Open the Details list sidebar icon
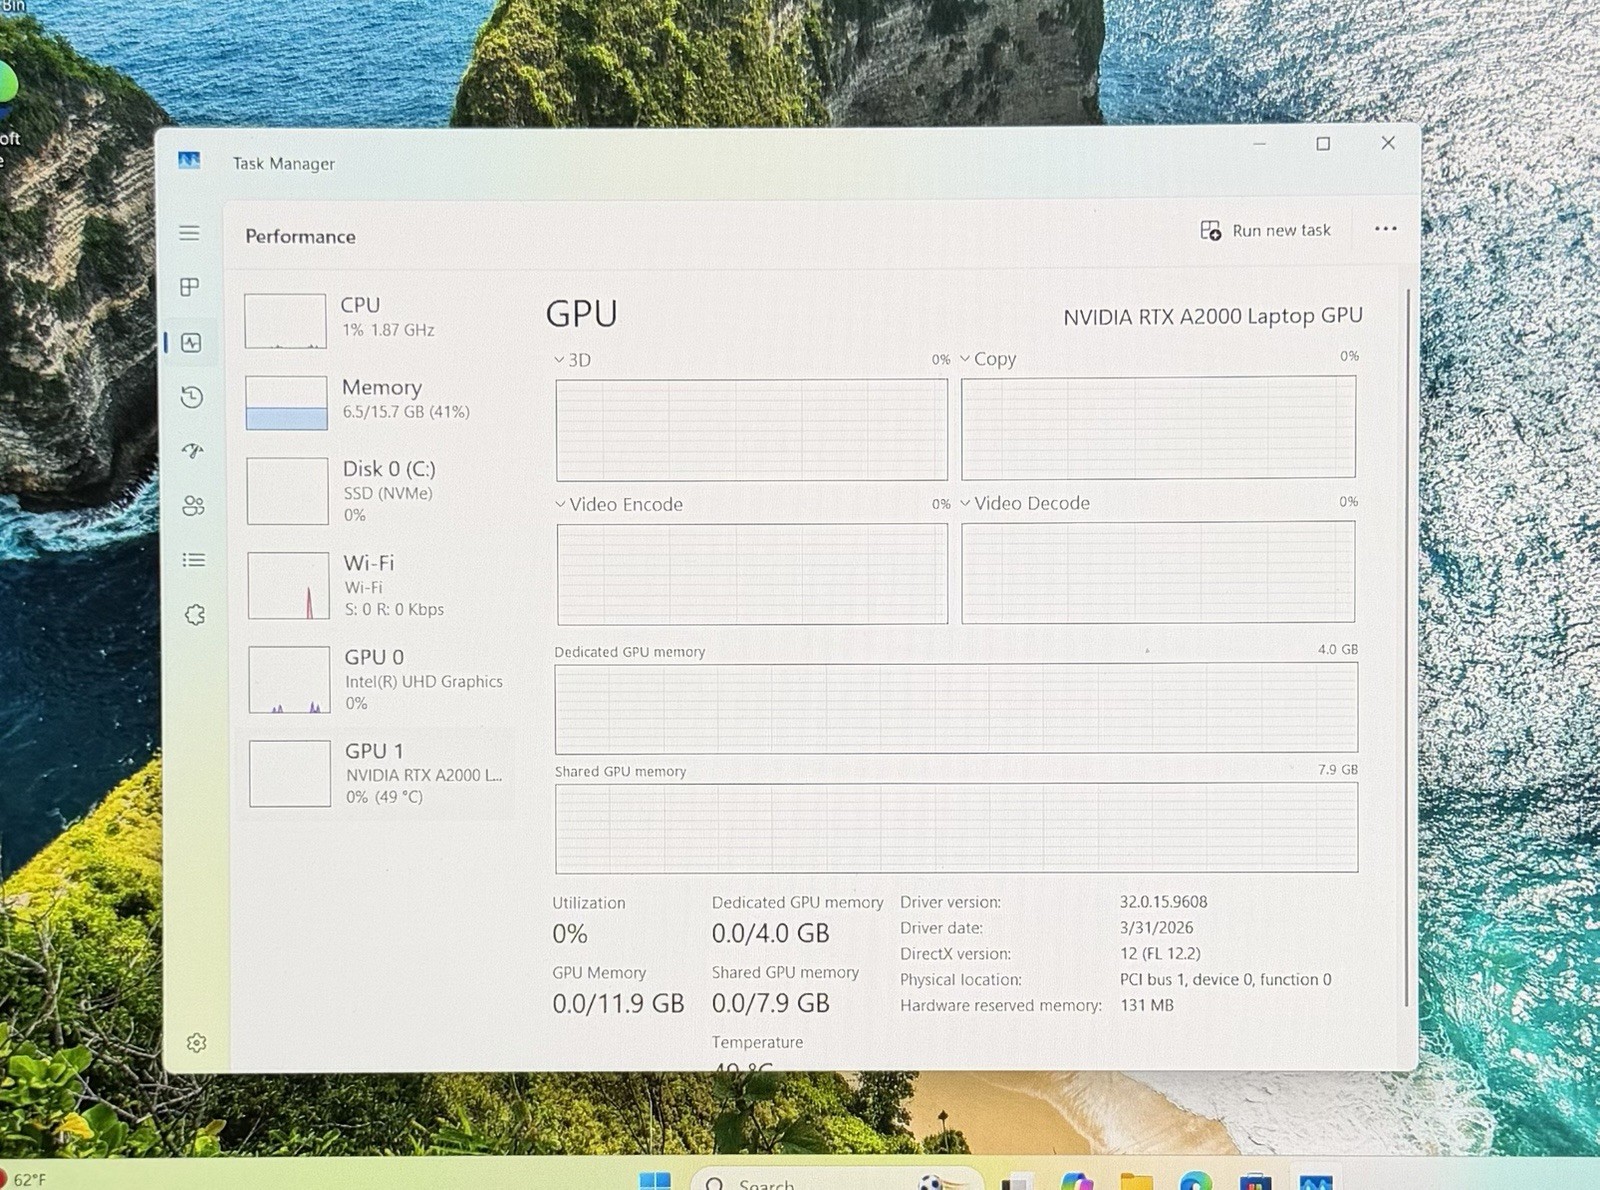Screen dimensions: 1600x1190 [x=194, y=560]
